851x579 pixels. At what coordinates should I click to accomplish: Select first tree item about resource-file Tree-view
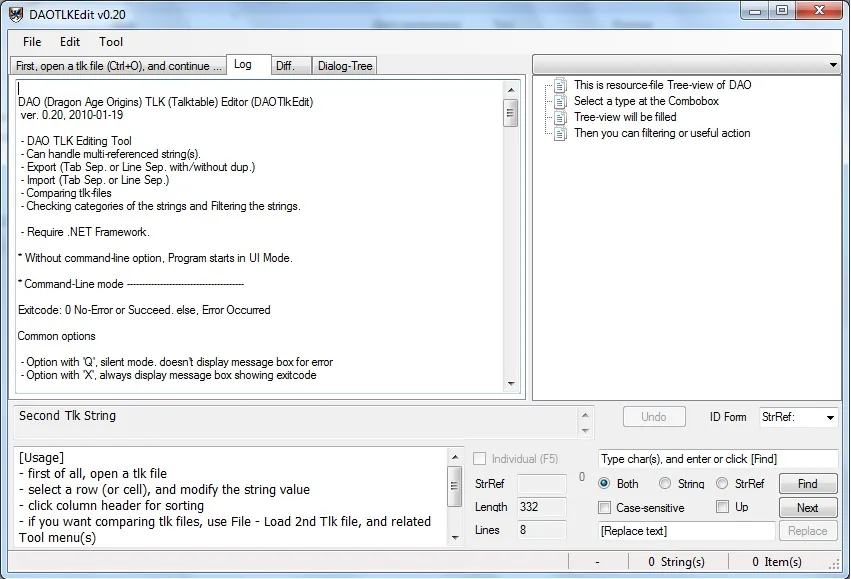click(662, 85)
